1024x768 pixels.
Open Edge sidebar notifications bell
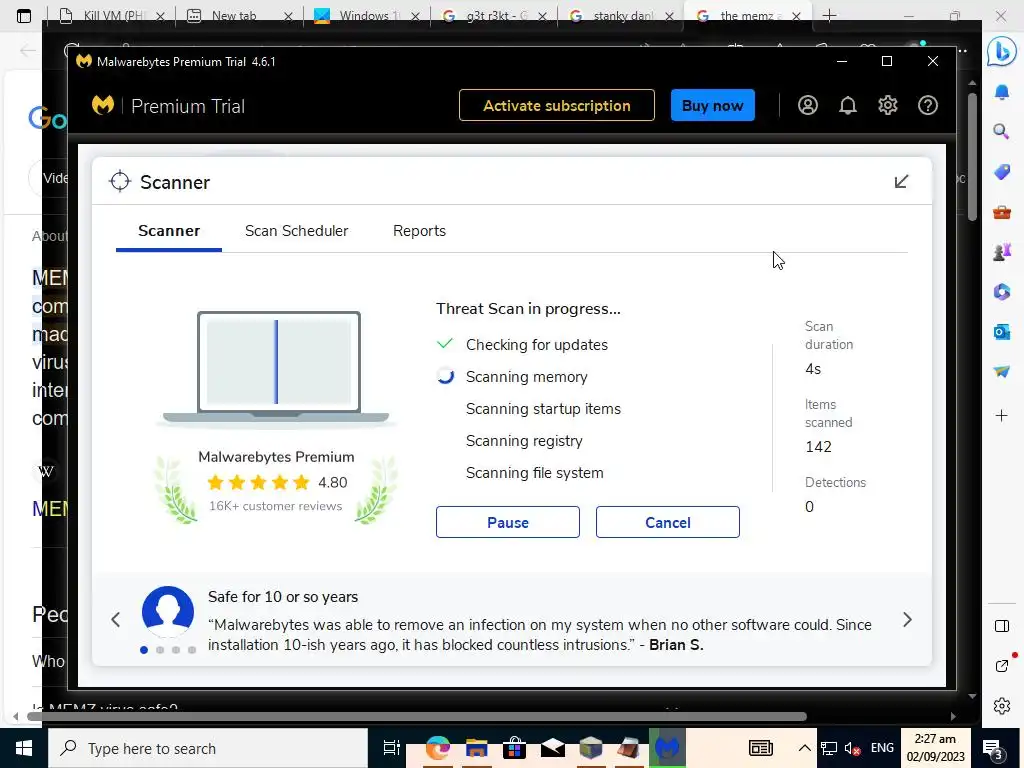tap(1001, 91)
